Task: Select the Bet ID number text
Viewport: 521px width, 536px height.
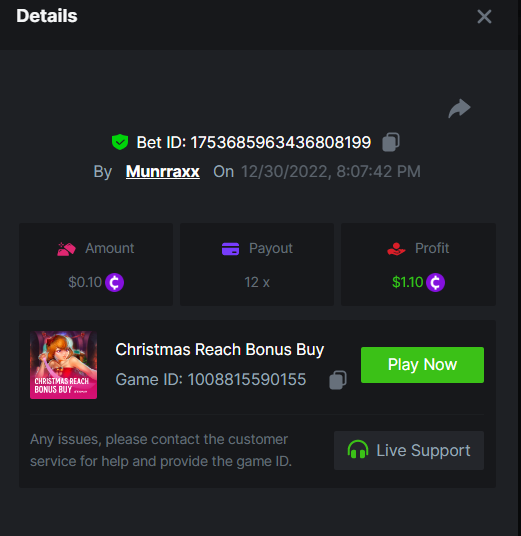Action: pyautogui.click(x=280, y=142)
